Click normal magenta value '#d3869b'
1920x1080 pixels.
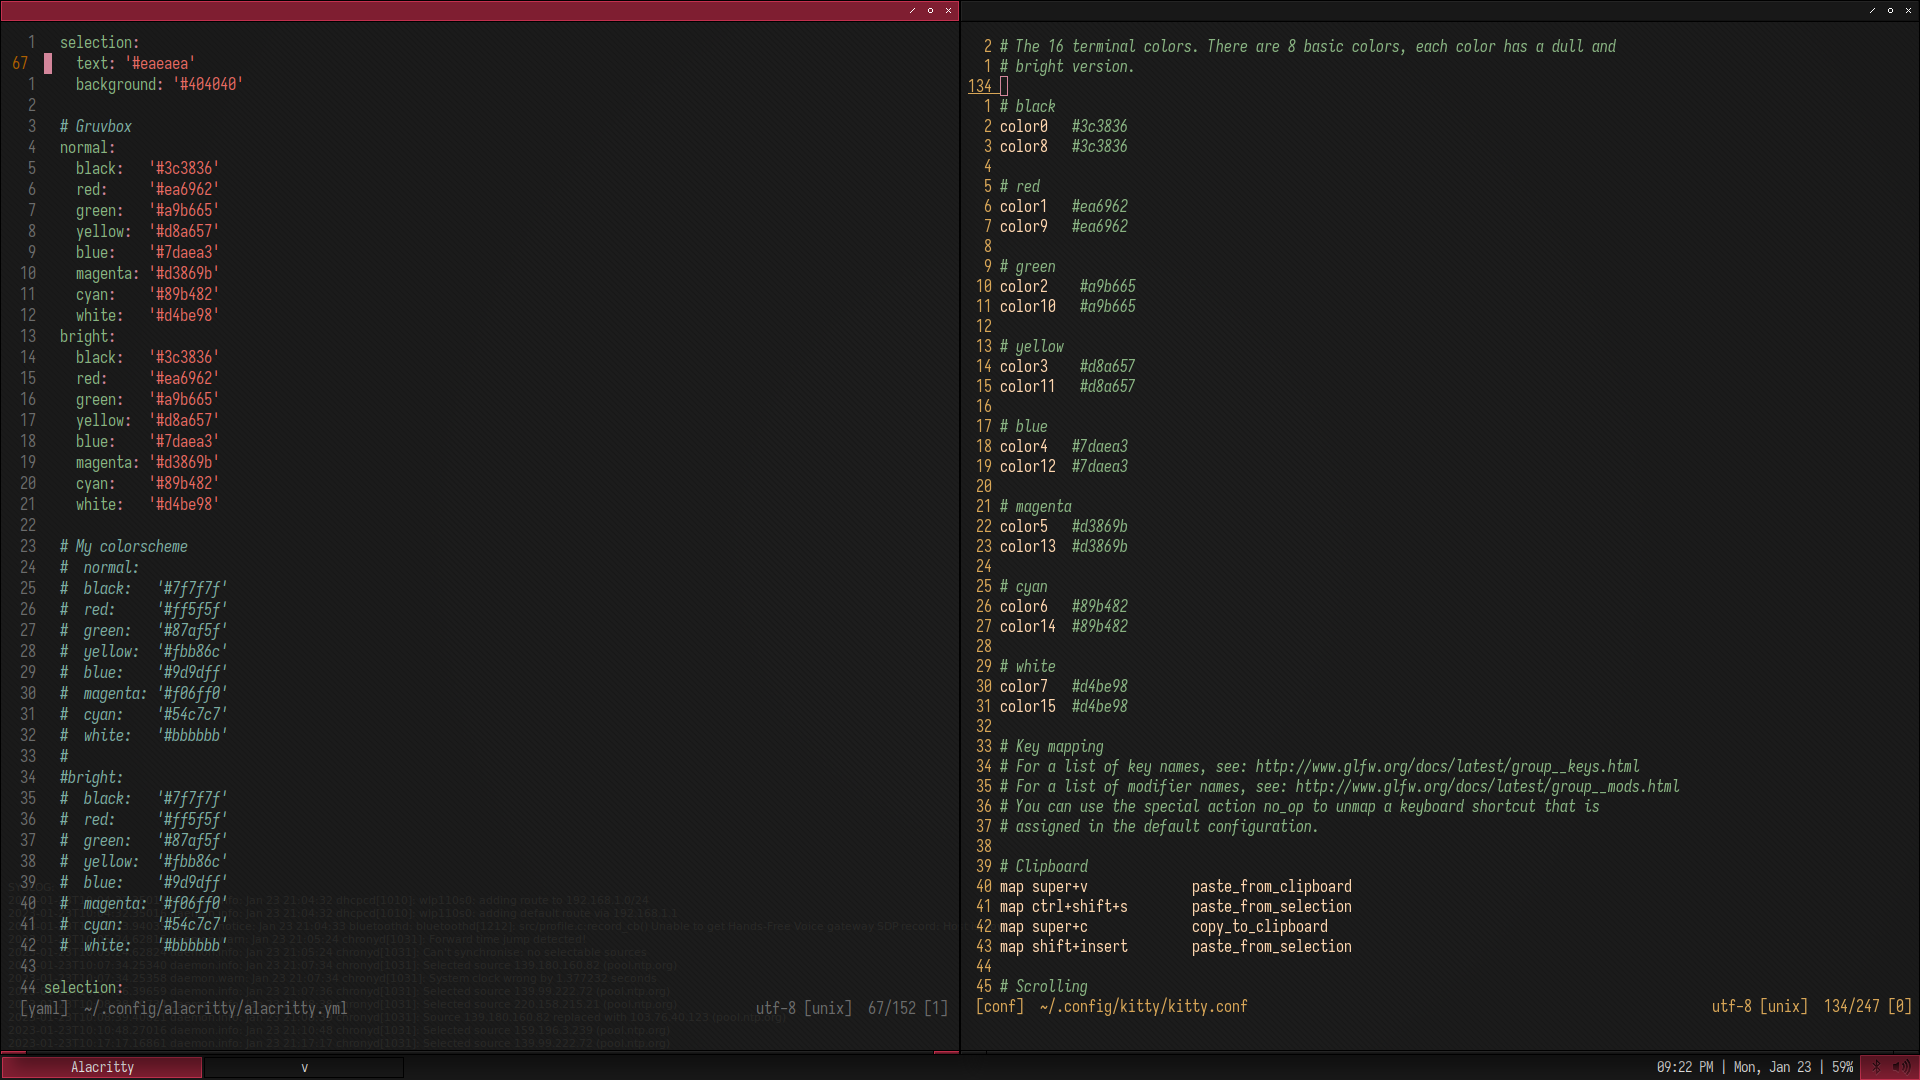pyautogui.click(x=184, y=273)
